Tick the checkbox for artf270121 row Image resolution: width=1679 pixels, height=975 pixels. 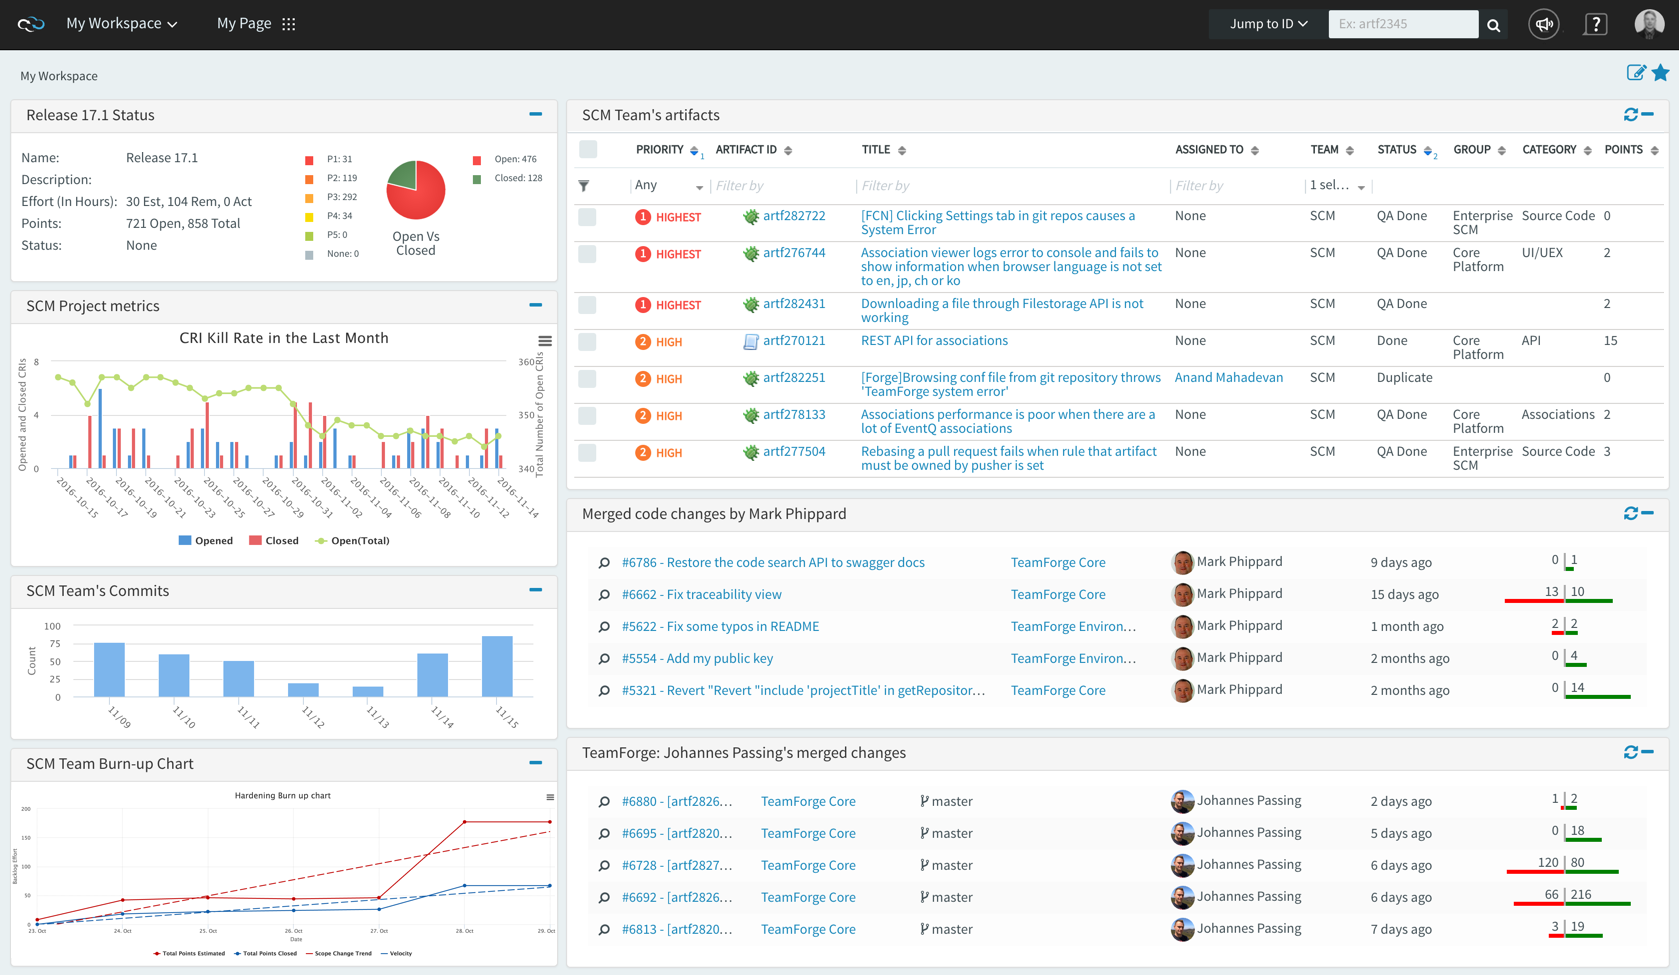tap(588, 342)
